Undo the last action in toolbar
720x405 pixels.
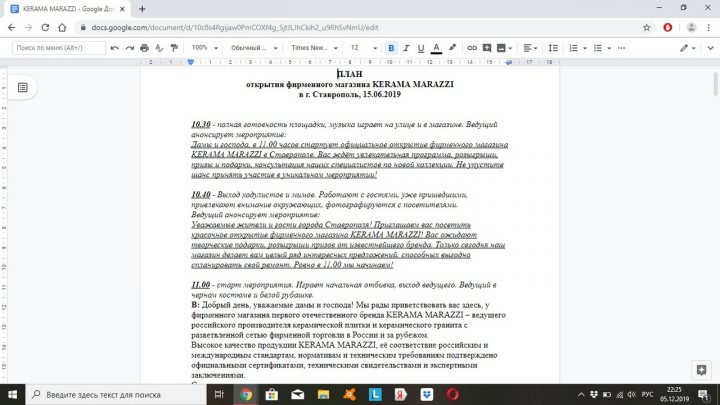point(115,48)
